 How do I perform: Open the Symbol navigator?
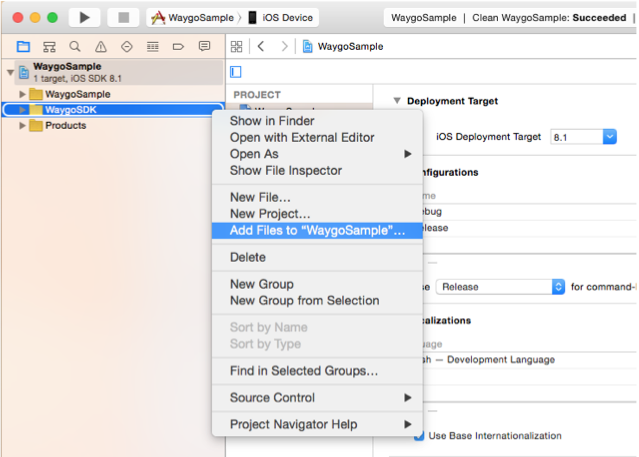[x=49, y=46]
